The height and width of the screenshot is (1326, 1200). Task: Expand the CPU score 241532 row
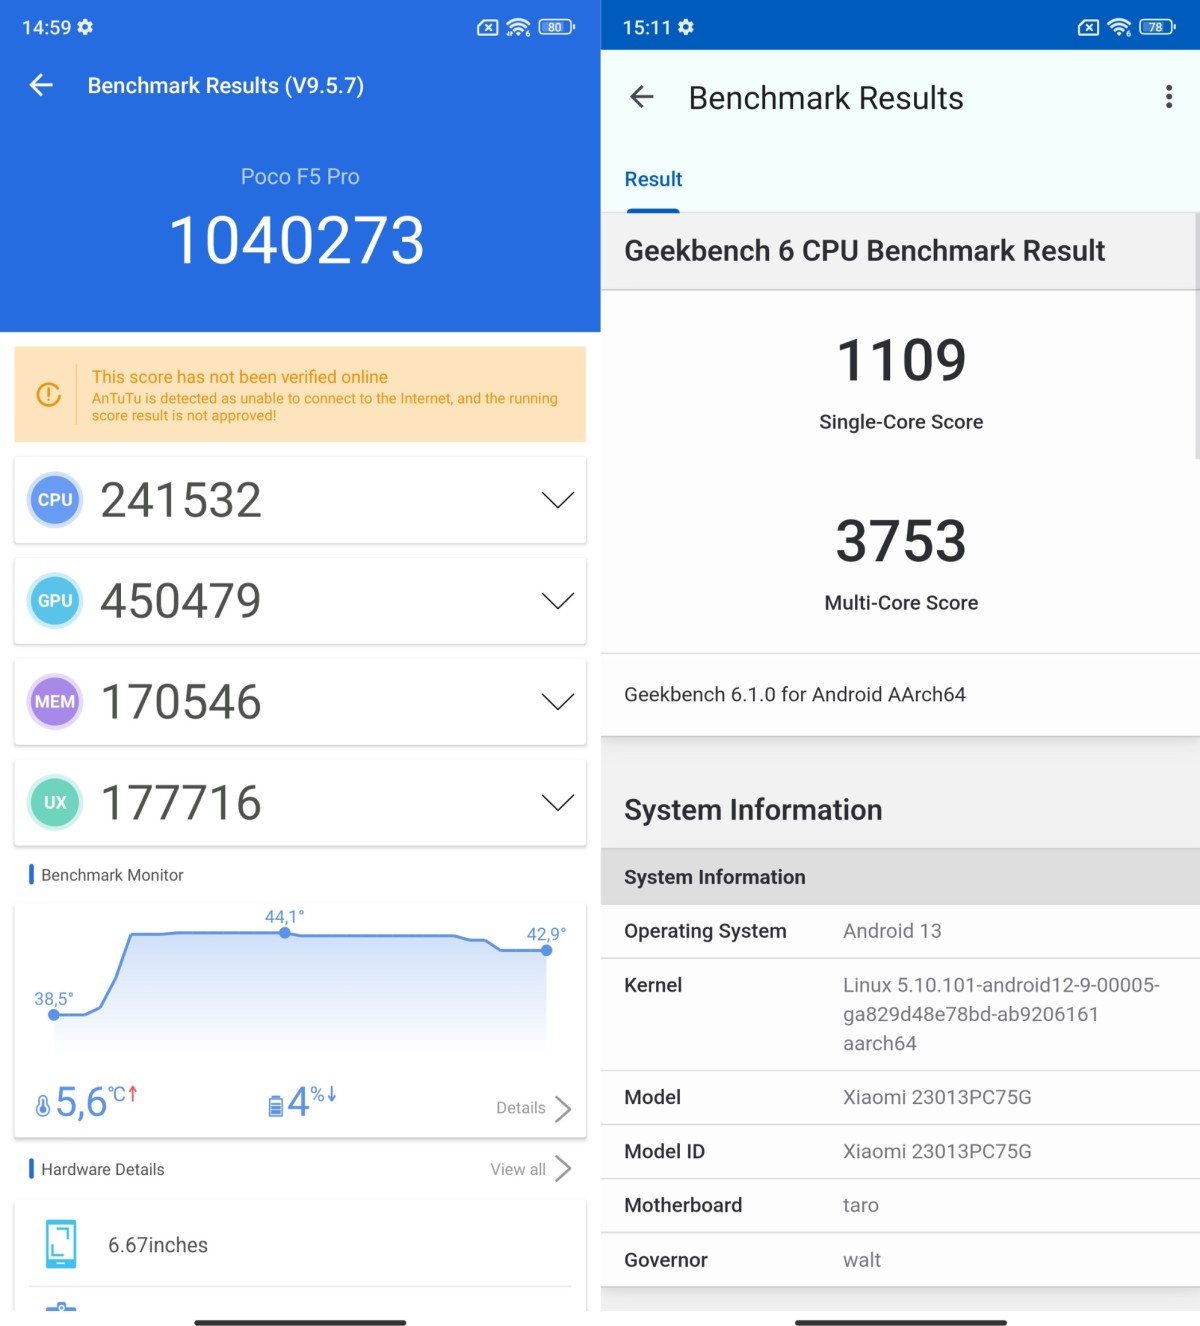coord(557,500)
